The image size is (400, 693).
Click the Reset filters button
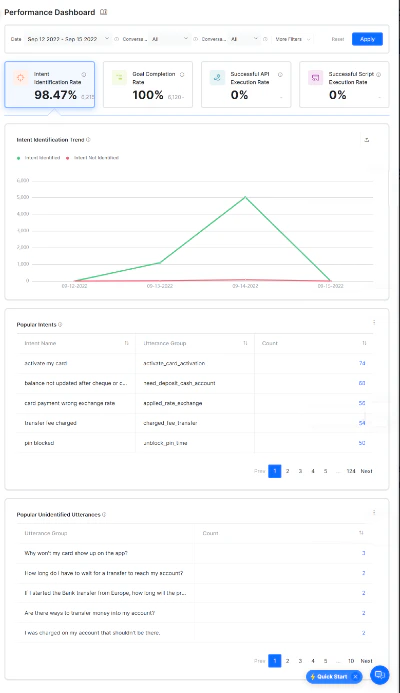point(338,39)
